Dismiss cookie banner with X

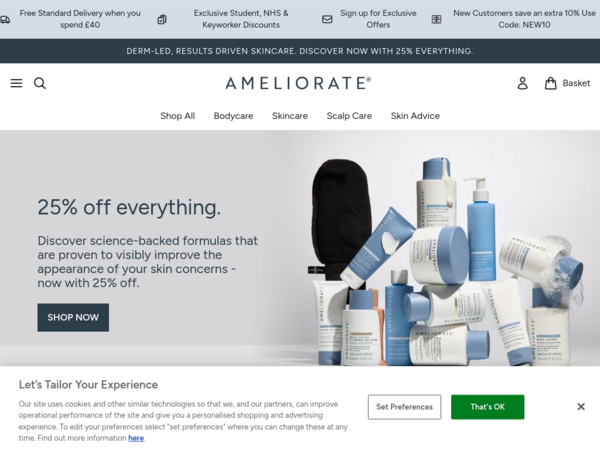[581, 407]
